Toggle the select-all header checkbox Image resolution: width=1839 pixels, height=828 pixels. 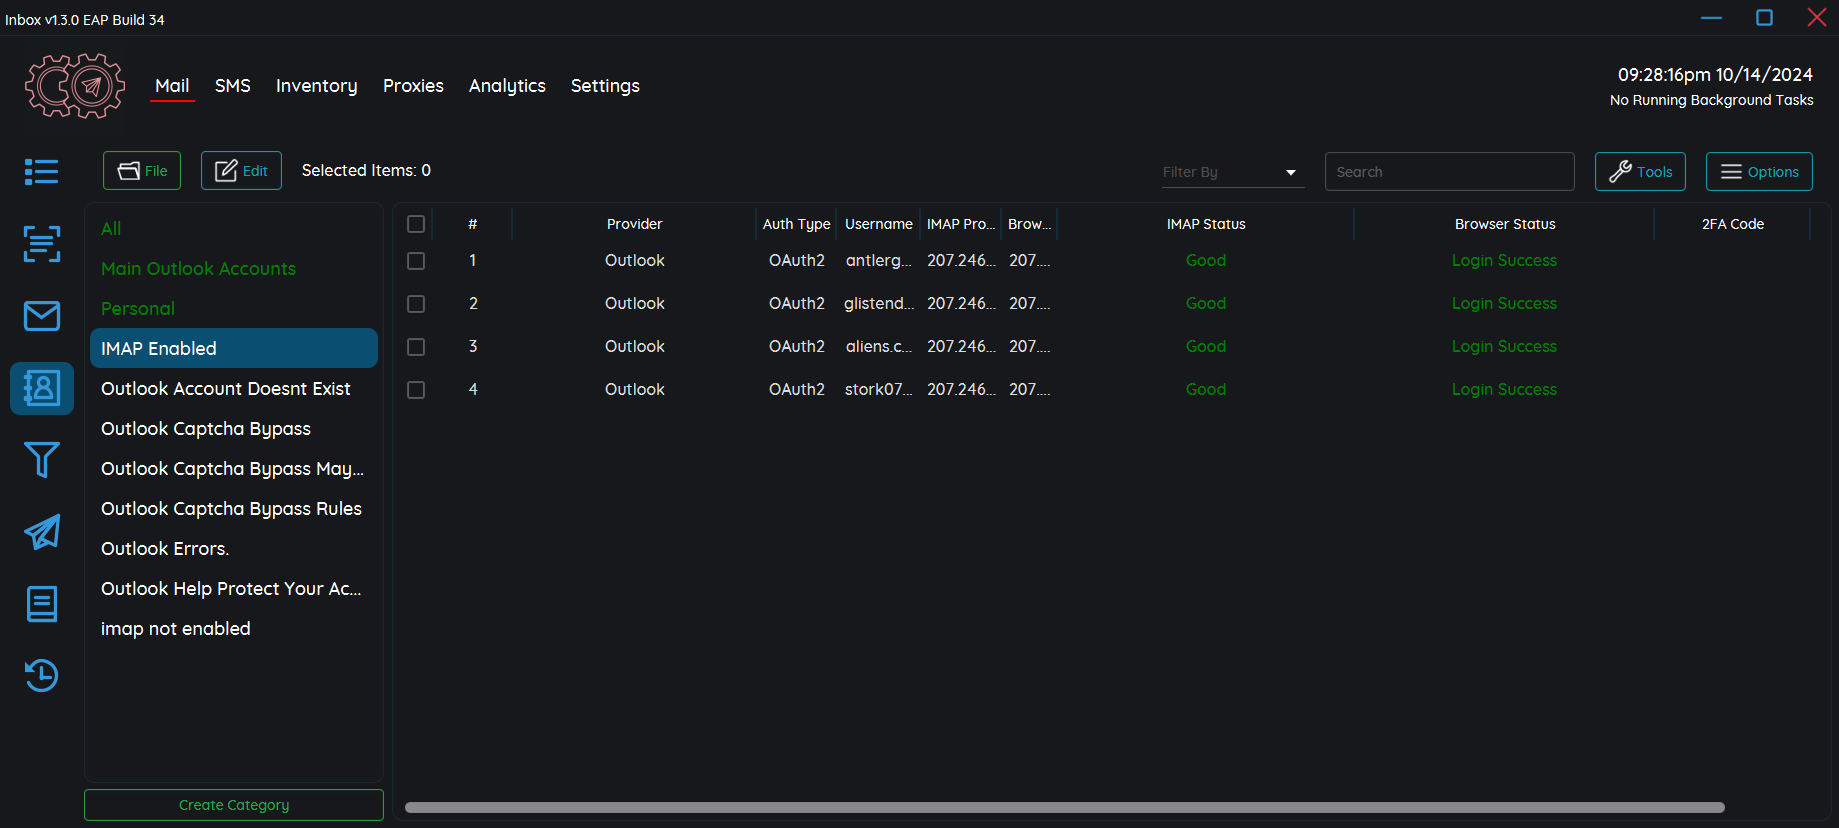pyautogui.click(x=416, y=224)
